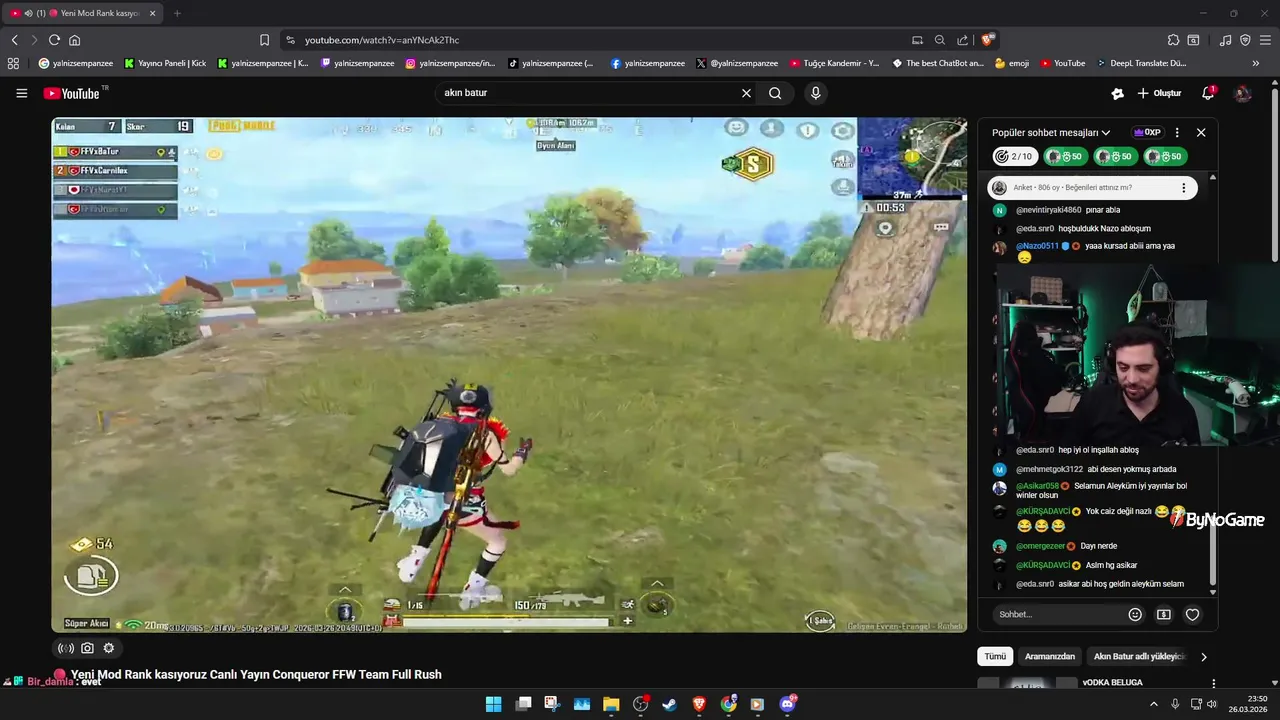Image resolution: width=1280 pixels, height=720 pixels.
Task: Open the browser share icon in address bar
Action: (962, 40)
